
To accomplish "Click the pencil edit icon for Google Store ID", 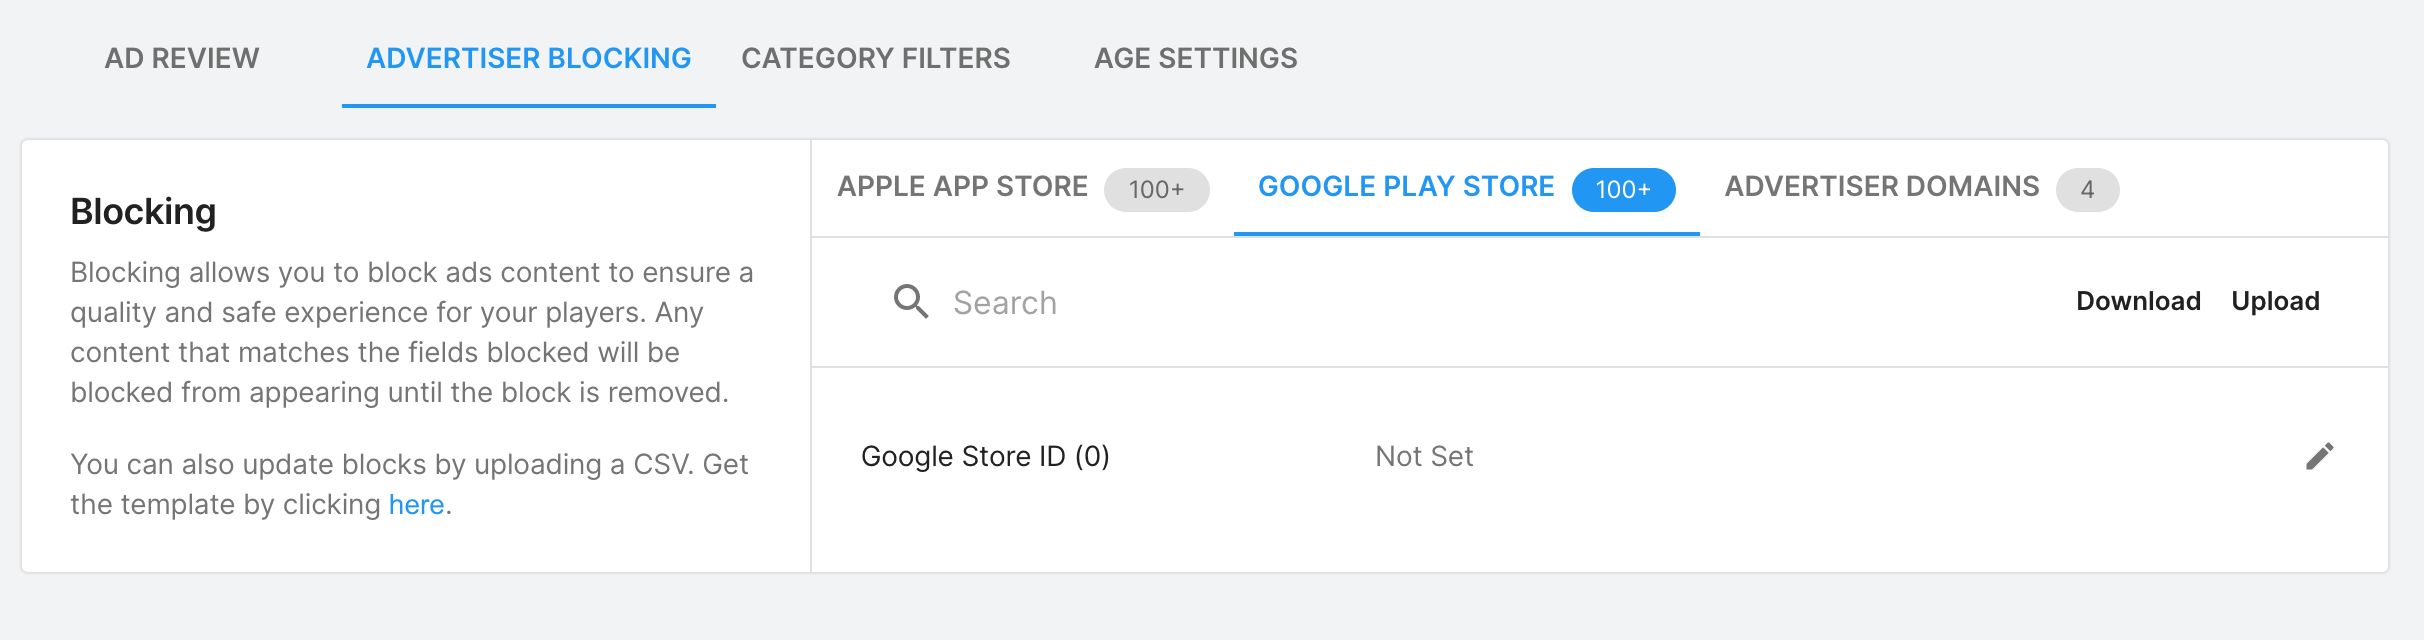I will coord(2319,456).
